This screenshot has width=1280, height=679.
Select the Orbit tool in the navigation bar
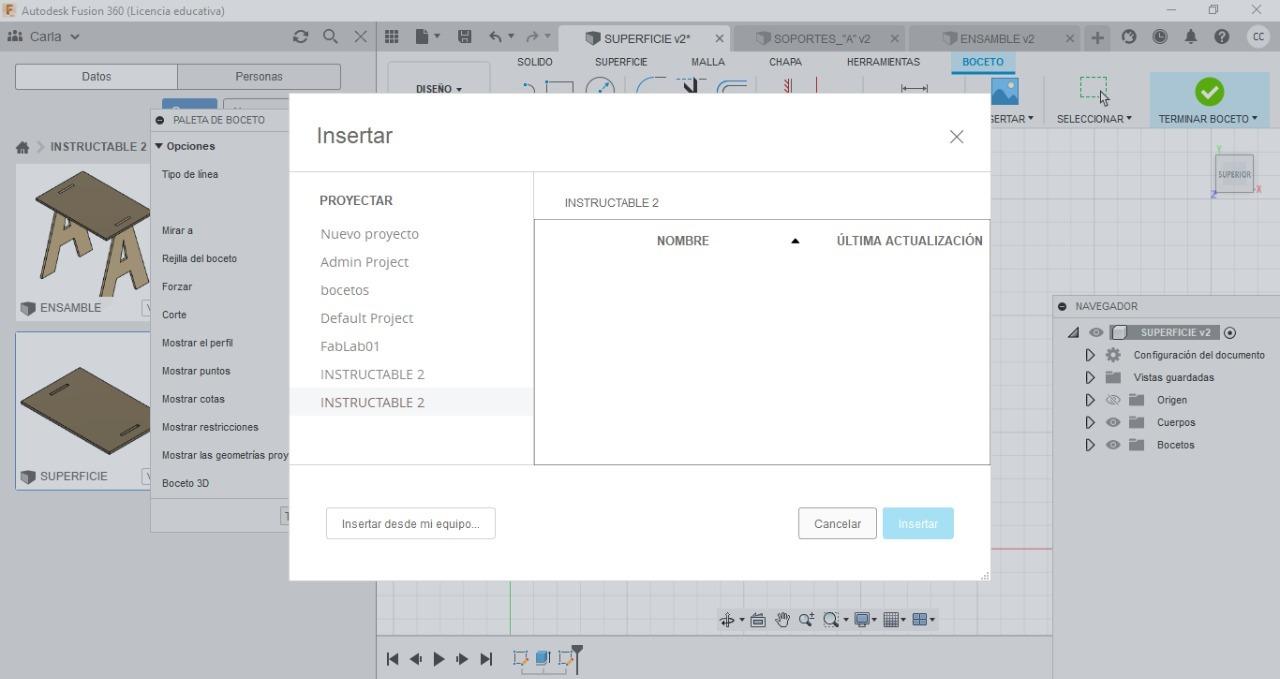tap(728, 620)
